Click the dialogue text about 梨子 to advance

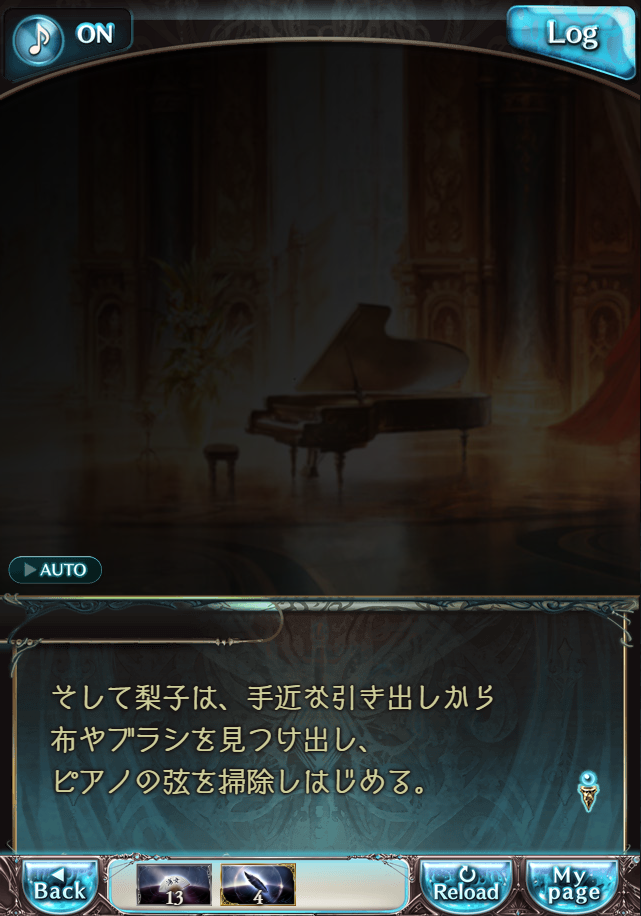pyautogui.click(x=272, y=740)
